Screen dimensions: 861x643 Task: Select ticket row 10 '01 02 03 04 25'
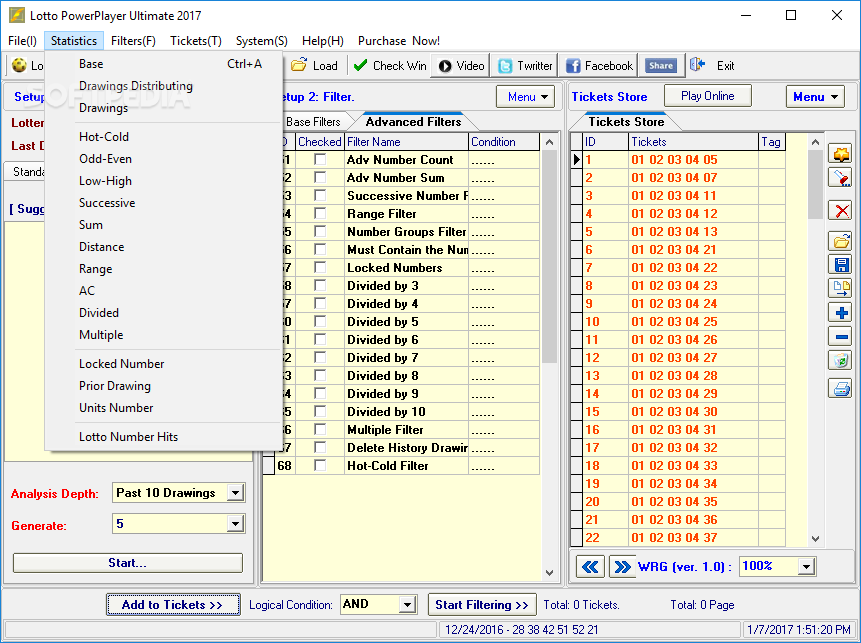[x=678, y=321]
